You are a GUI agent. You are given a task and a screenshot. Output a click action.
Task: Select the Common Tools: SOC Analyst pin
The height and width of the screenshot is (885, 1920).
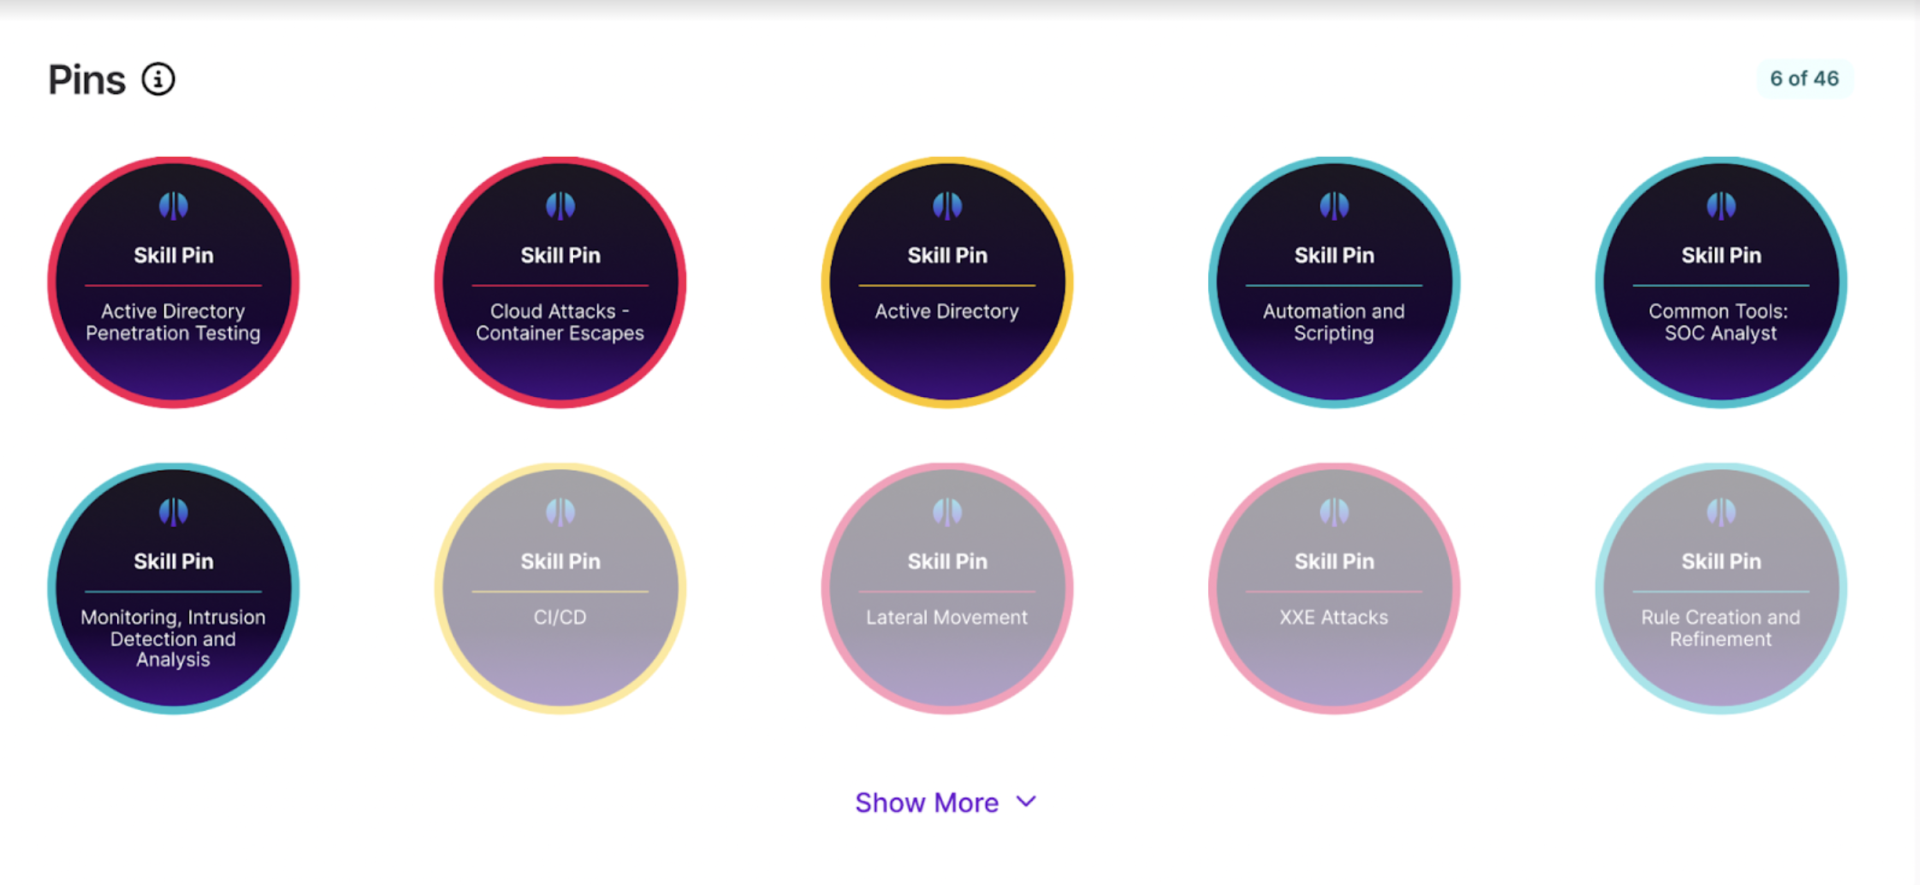coord(1721,283)
